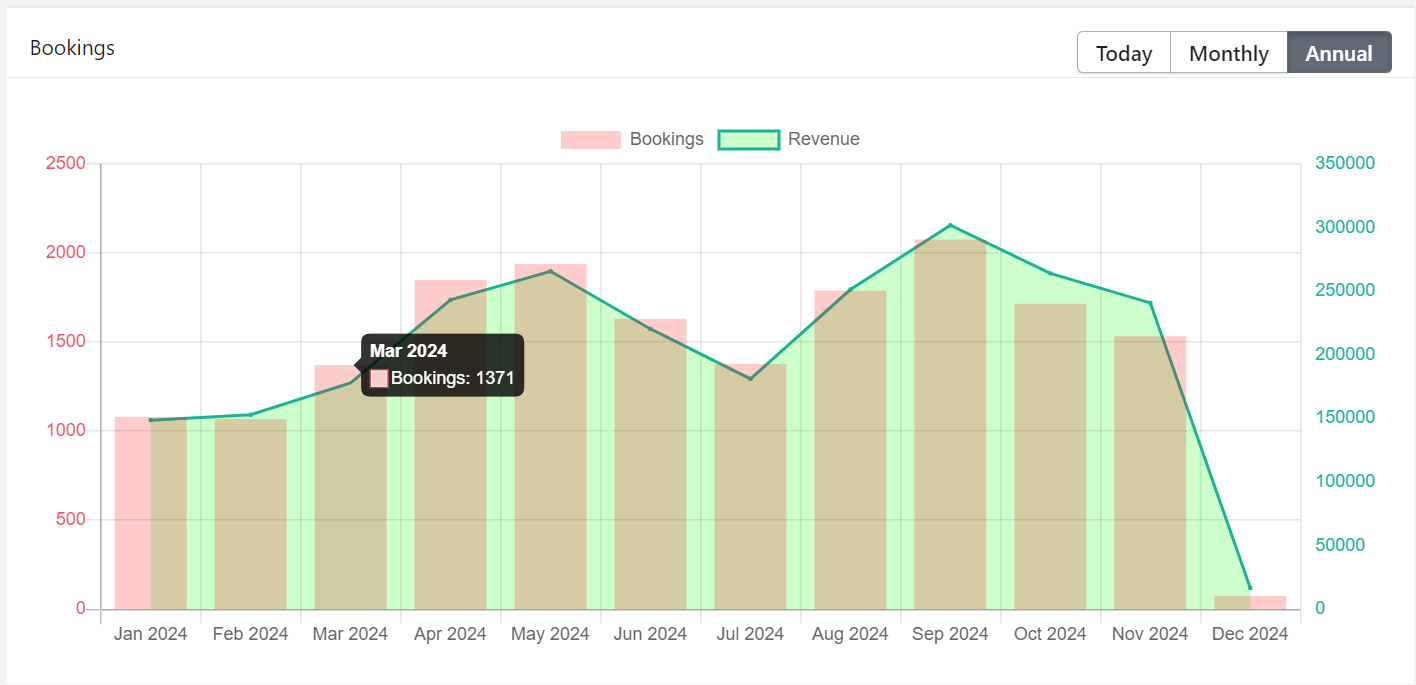Click the Revenue line point for Nov 2024
The image size is (1416, 685).
pos(1151,303)
